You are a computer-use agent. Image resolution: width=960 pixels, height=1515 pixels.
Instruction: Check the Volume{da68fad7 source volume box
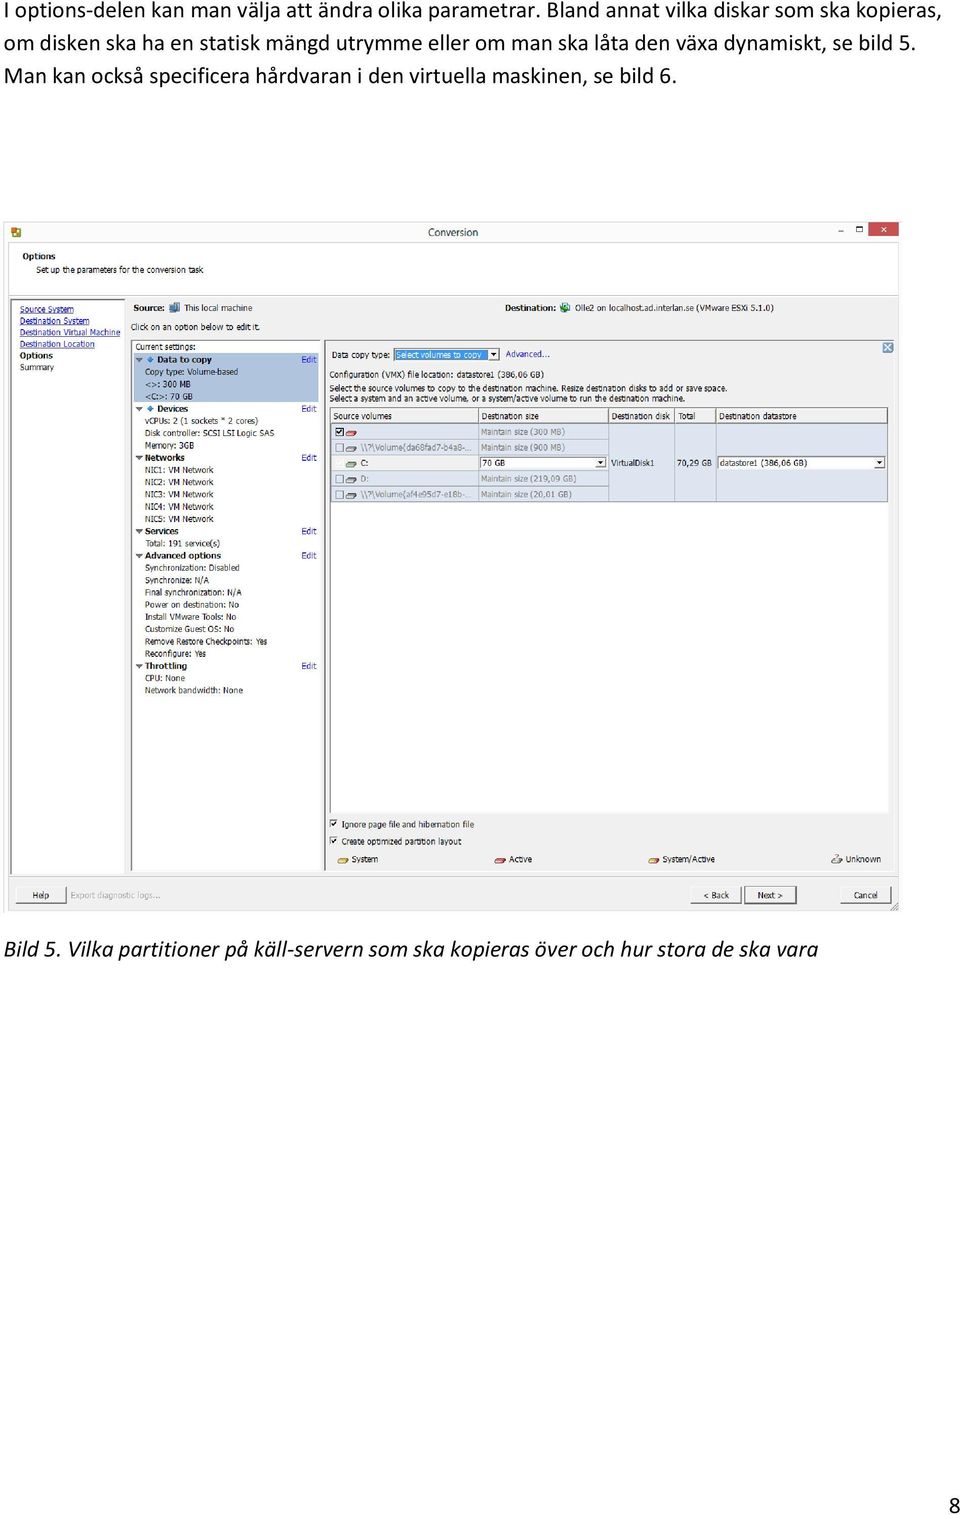click(339, 448)
